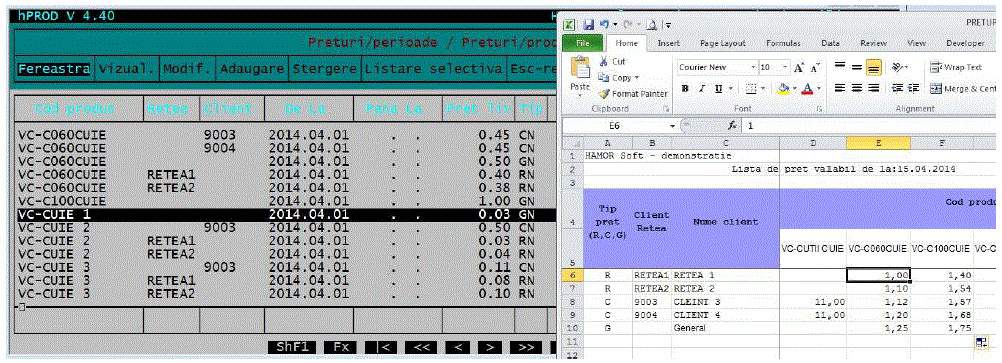Choose Adaugare in hPROD menu
The image size is (1002, 363).
[252, 68]
